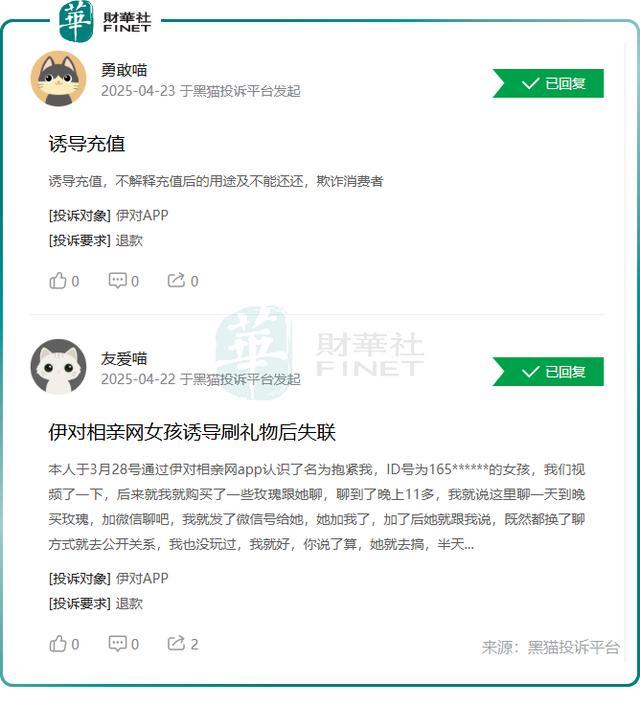Like the 伊对相亲网 complaint post

click(58, 643)
